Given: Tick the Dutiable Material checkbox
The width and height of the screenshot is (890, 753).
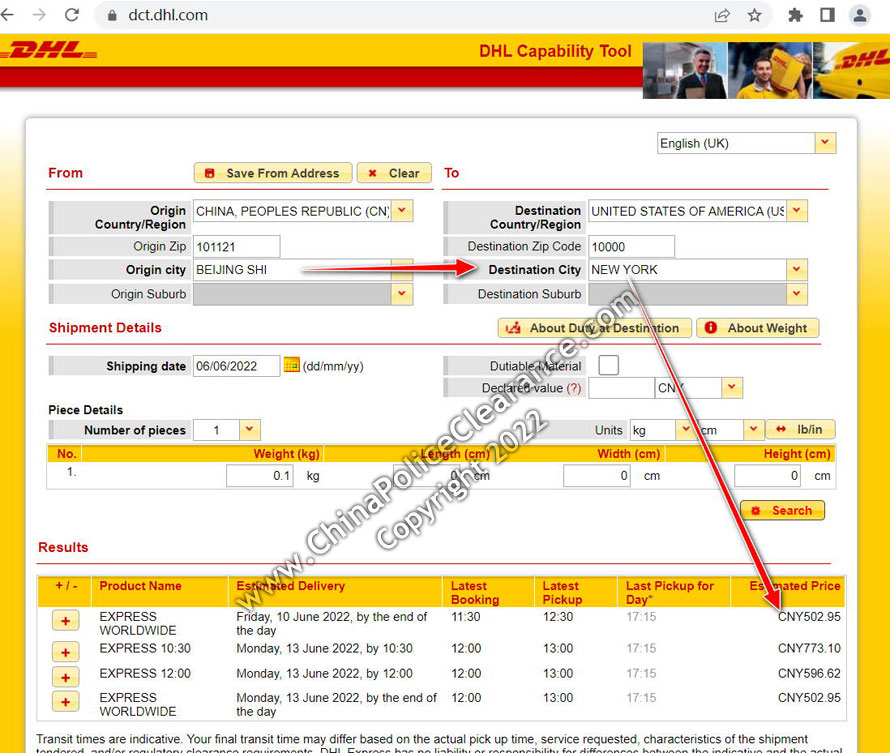Looking at the screenshot, I should tap(608, 365).
